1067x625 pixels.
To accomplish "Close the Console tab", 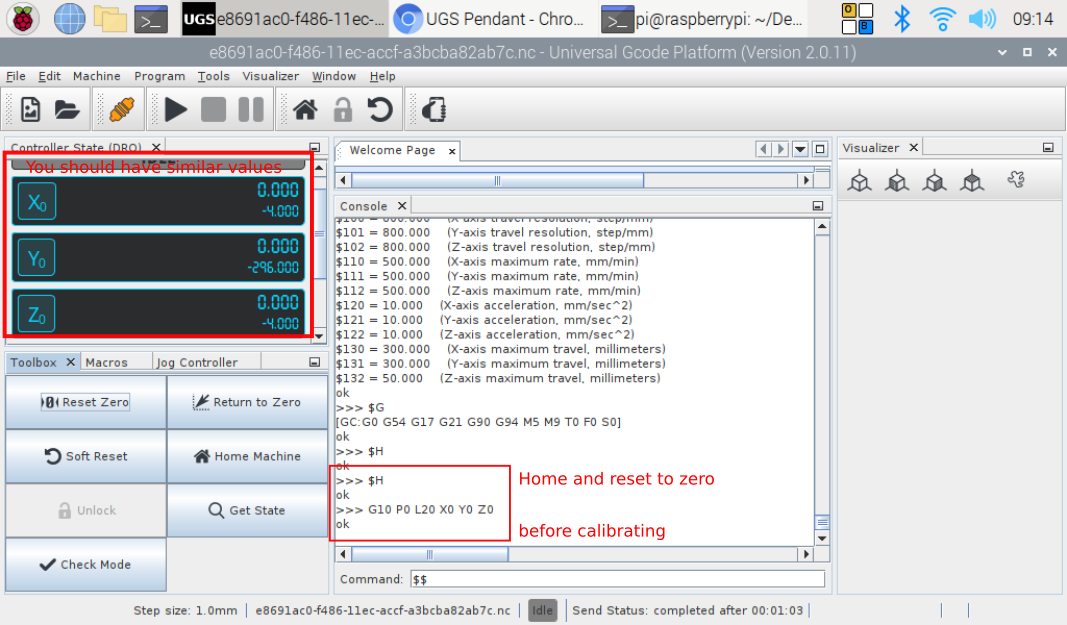I will coord(402,206).
